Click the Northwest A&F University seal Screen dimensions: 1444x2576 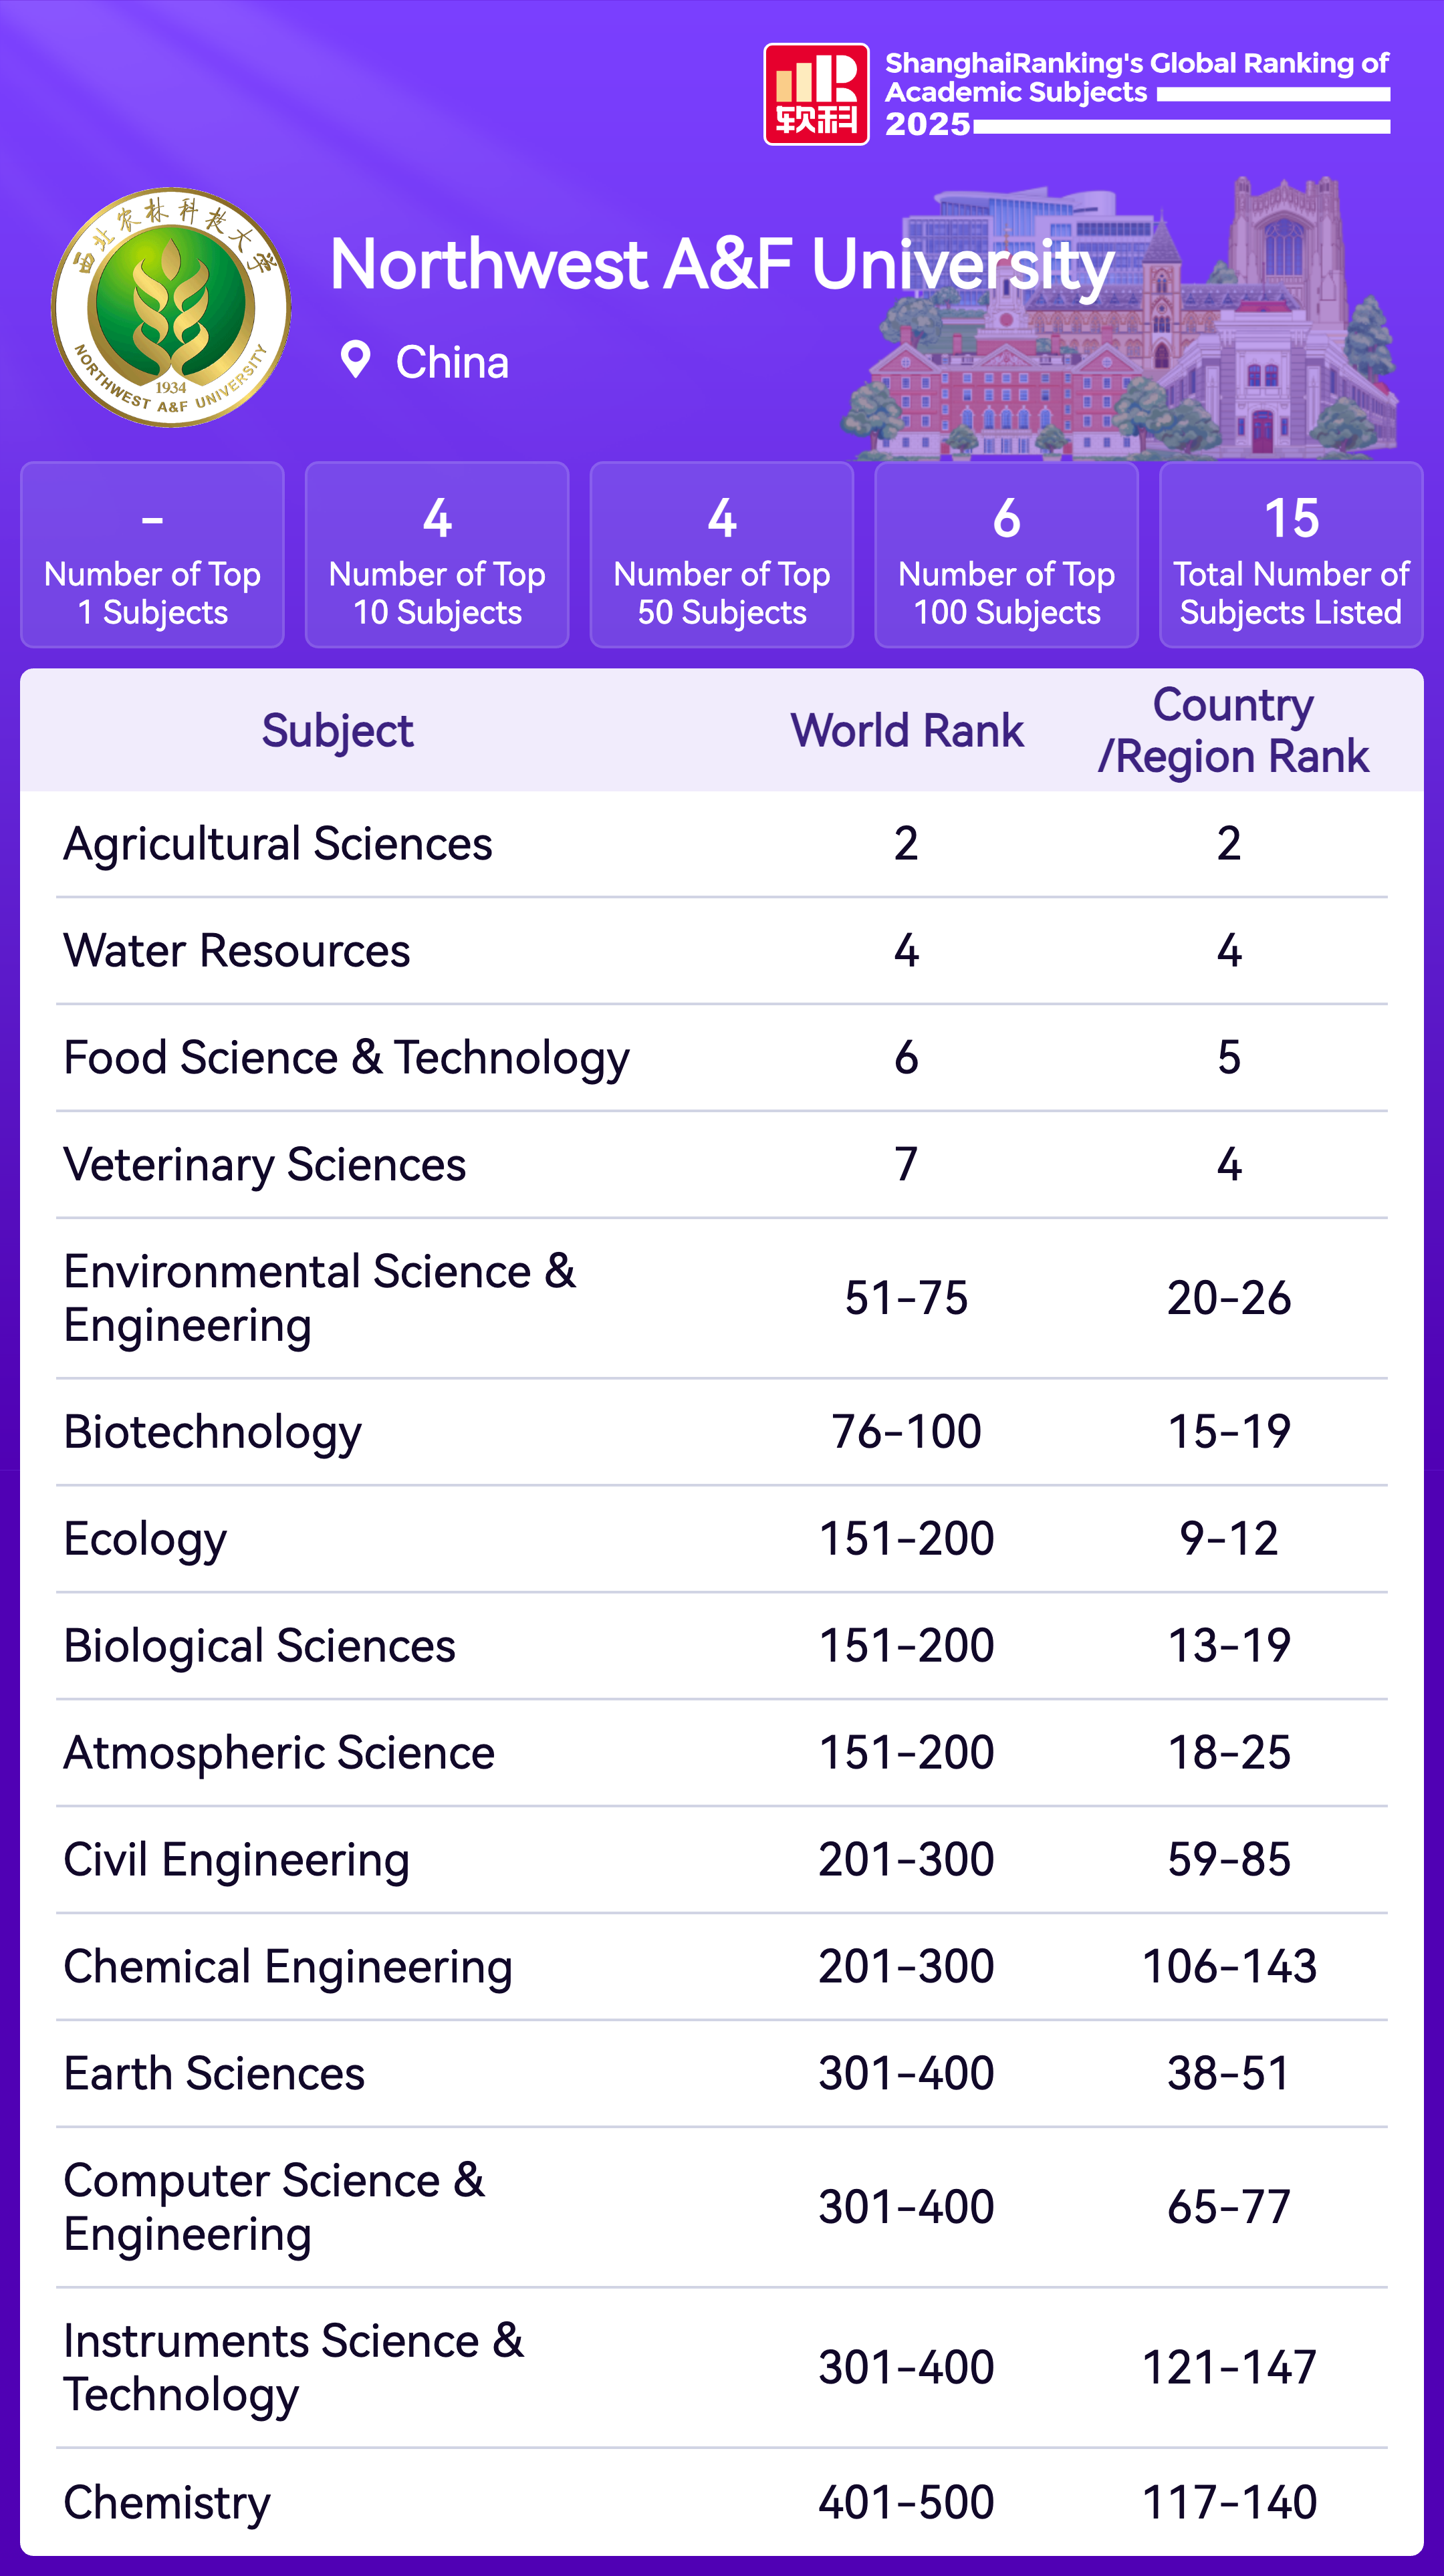click(x=171, y=307)
